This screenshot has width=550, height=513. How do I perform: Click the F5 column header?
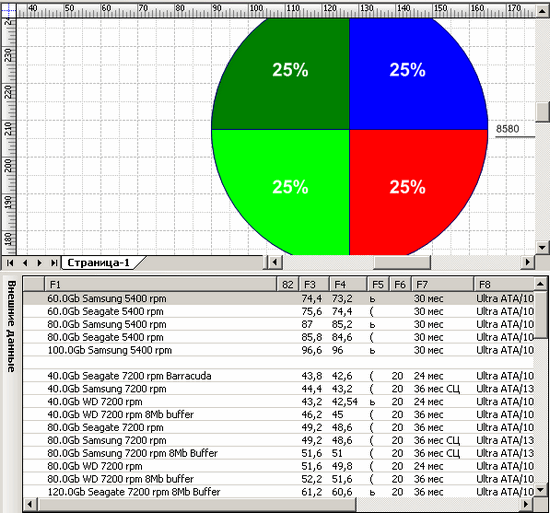click(378, 284)
